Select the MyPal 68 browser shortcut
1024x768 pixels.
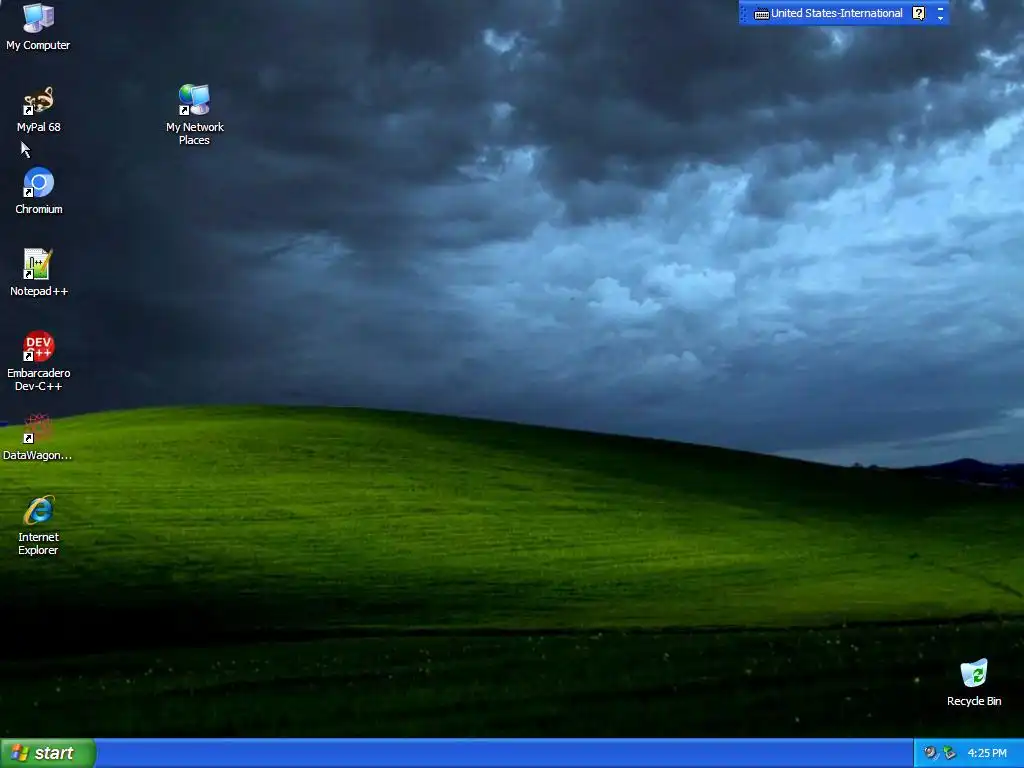click(39, 109)
